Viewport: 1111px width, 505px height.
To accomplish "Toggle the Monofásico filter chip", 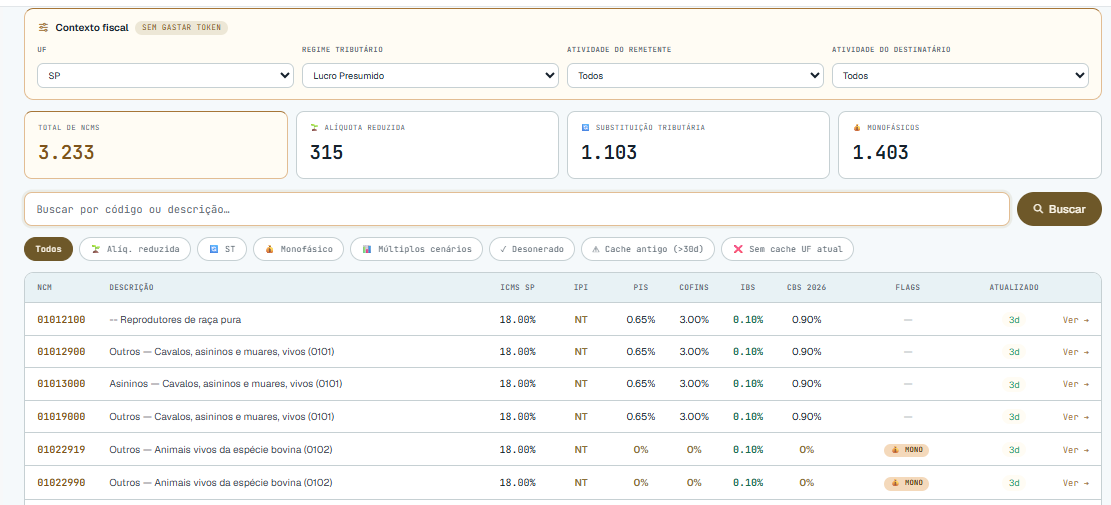I will point(298,249).
